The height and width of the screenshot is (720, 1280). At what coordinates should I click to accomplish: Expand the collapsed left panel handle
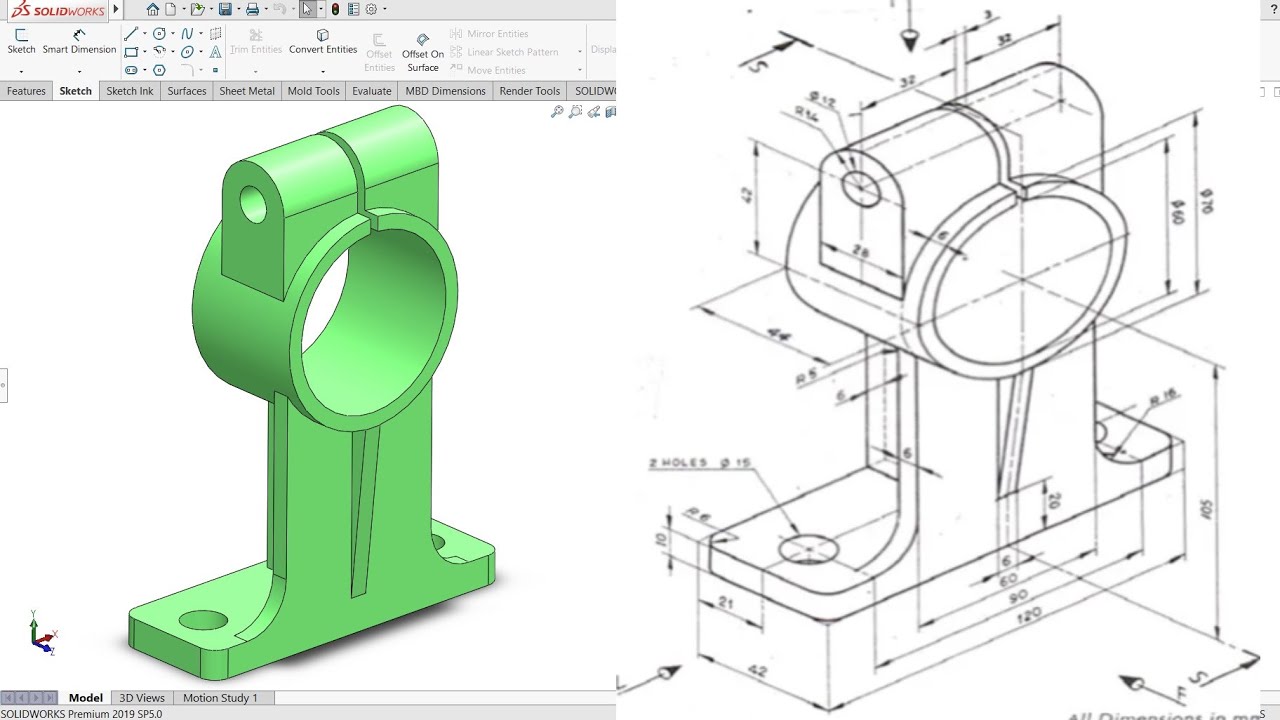pos(3,384)
